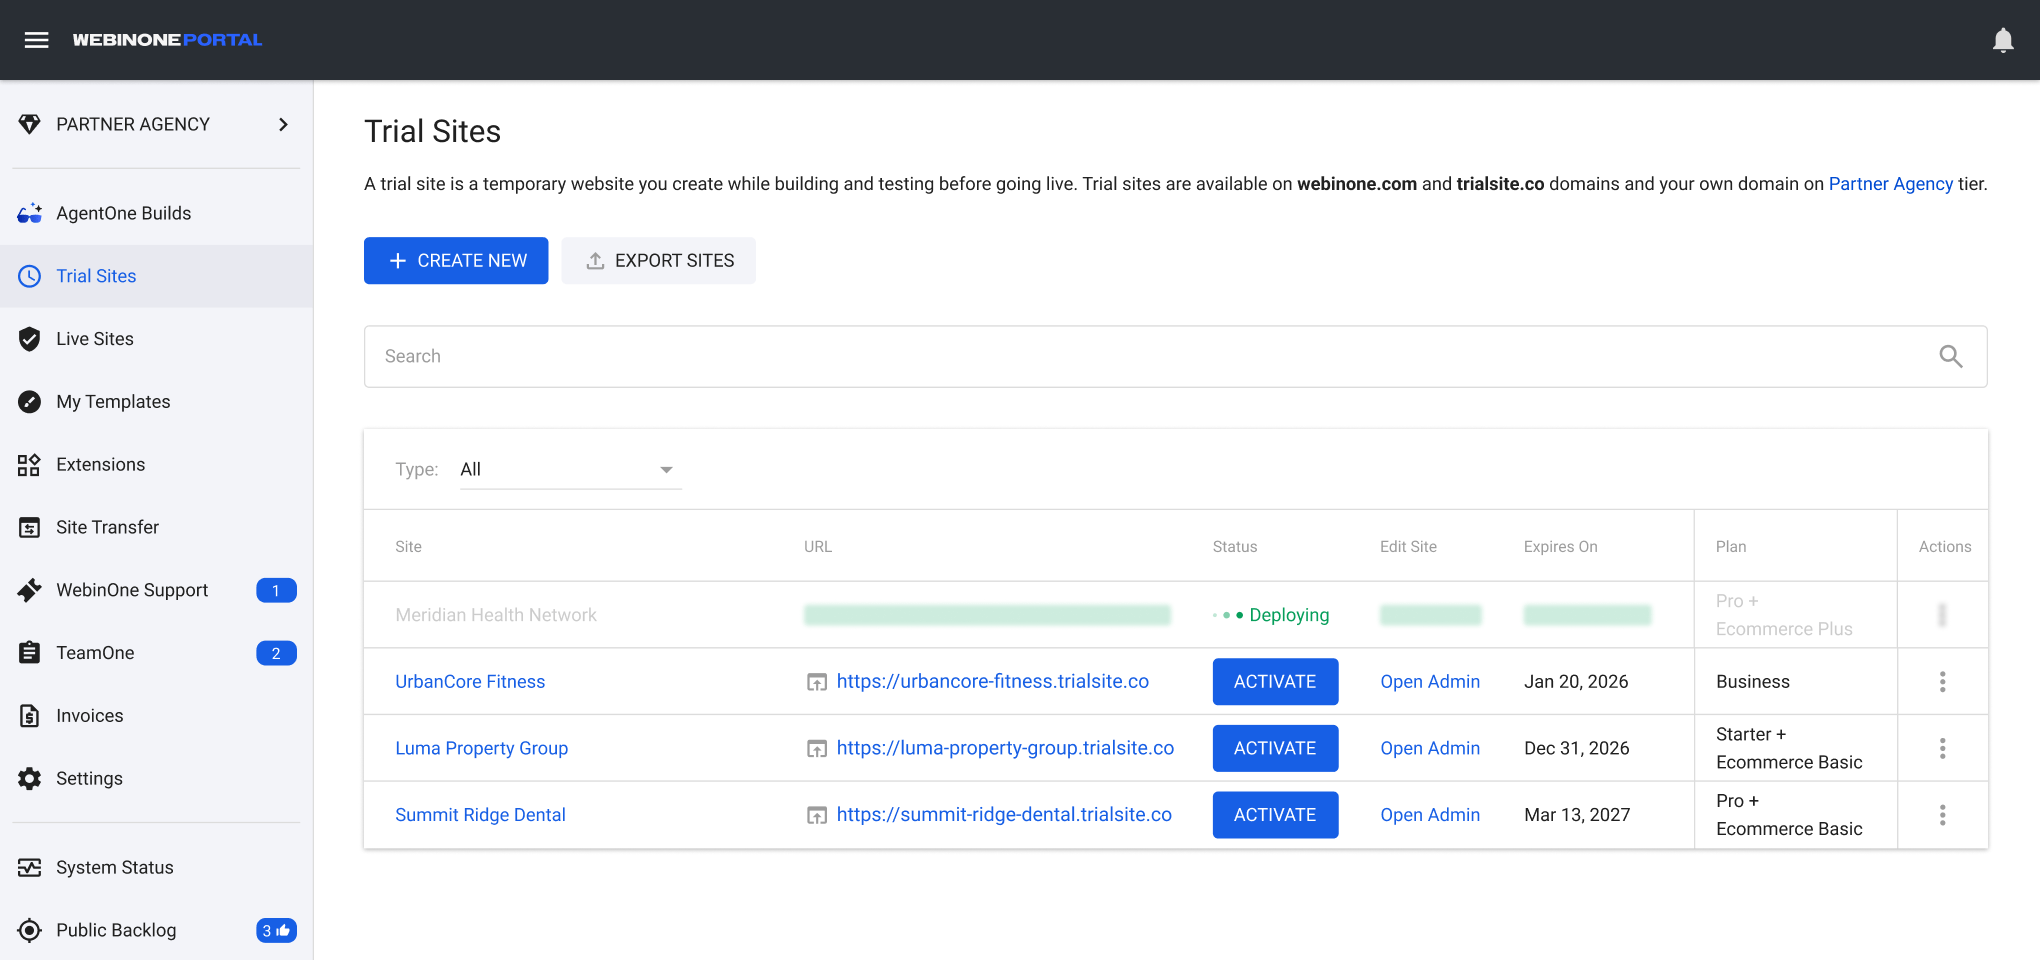This screenshot has width=2040, height=960.
Task: Click the My Templates compass icon
Action: tap(30, 402)
